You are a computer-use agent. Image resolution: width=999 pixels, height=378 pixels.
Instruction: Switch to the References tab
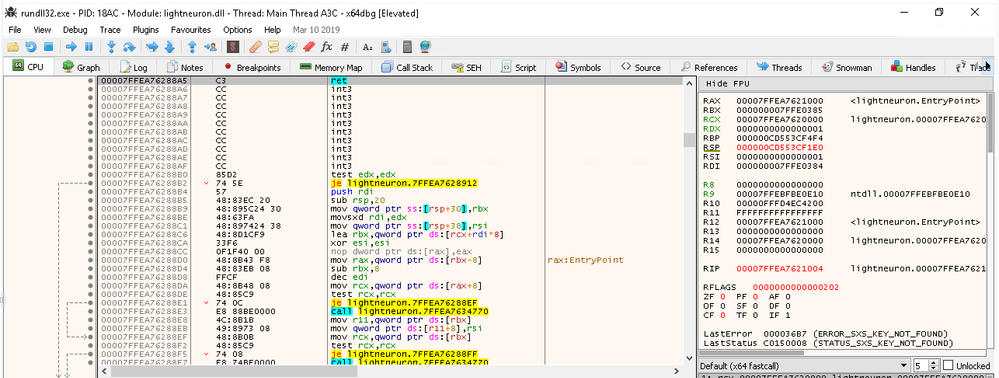[709, 67]
